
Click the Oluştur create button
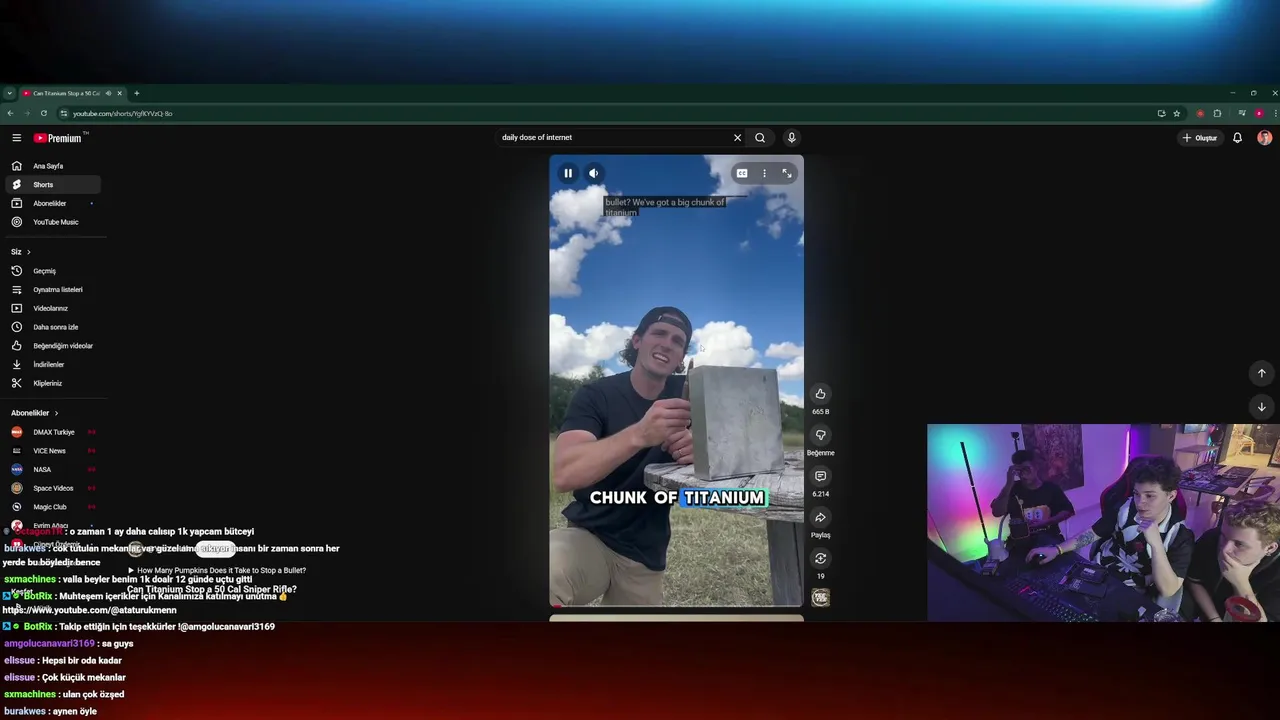(1199, 138)
